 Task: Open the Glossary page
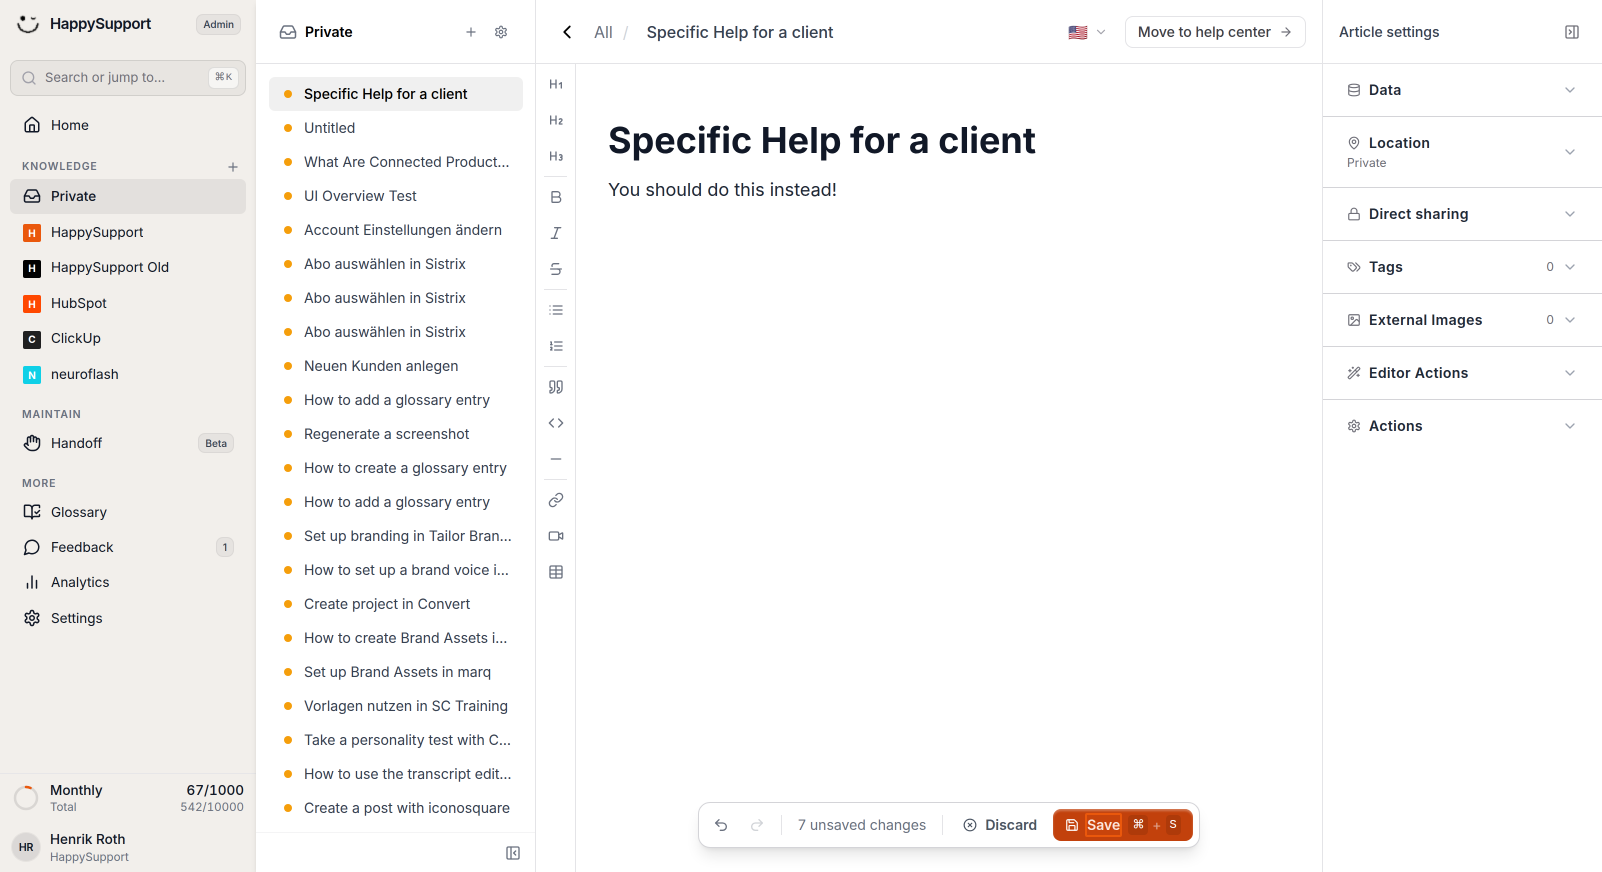pos(128,512)
